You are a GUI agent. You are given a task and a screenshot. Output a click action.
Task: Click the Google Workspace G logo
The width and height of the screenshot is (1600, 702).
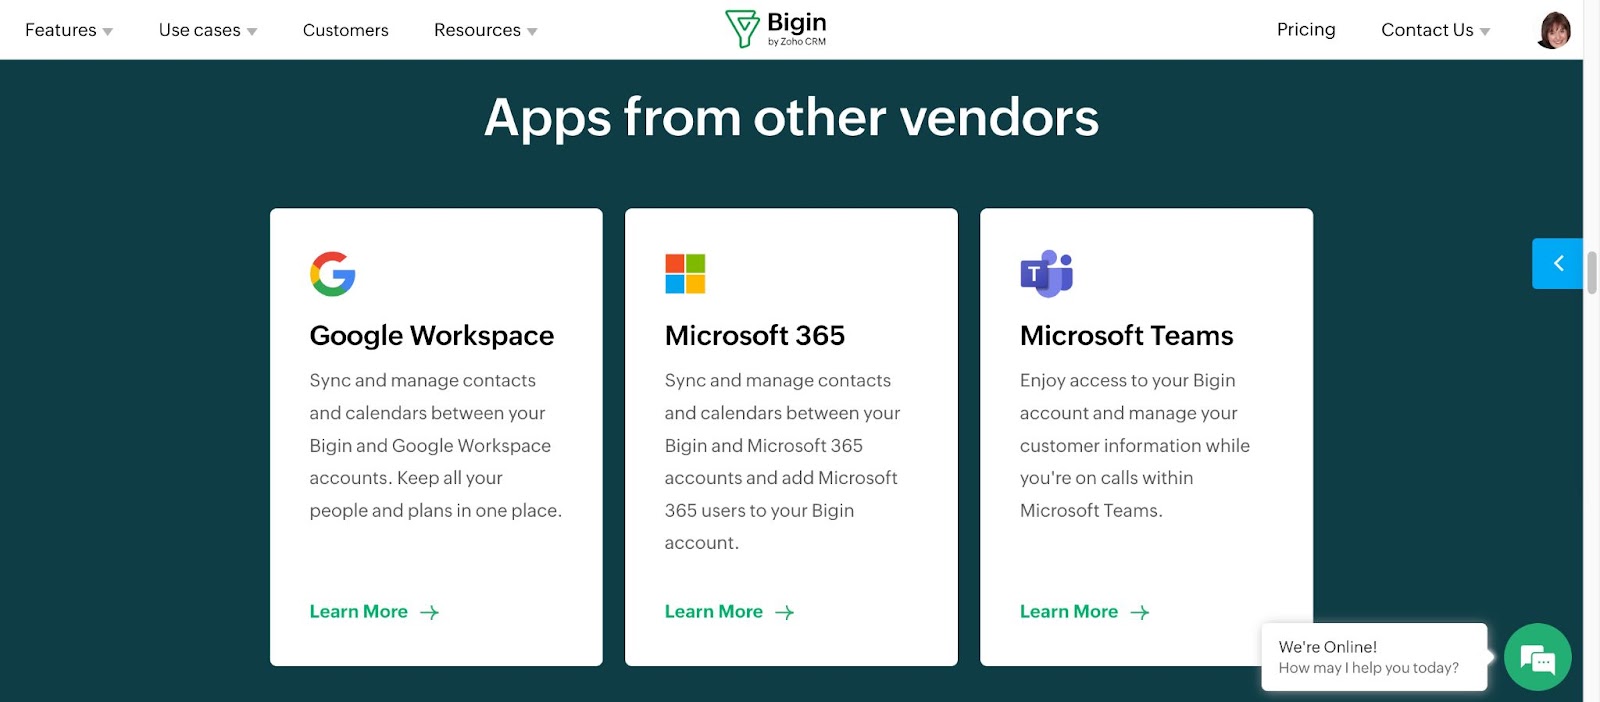click(x=333, y=274)
